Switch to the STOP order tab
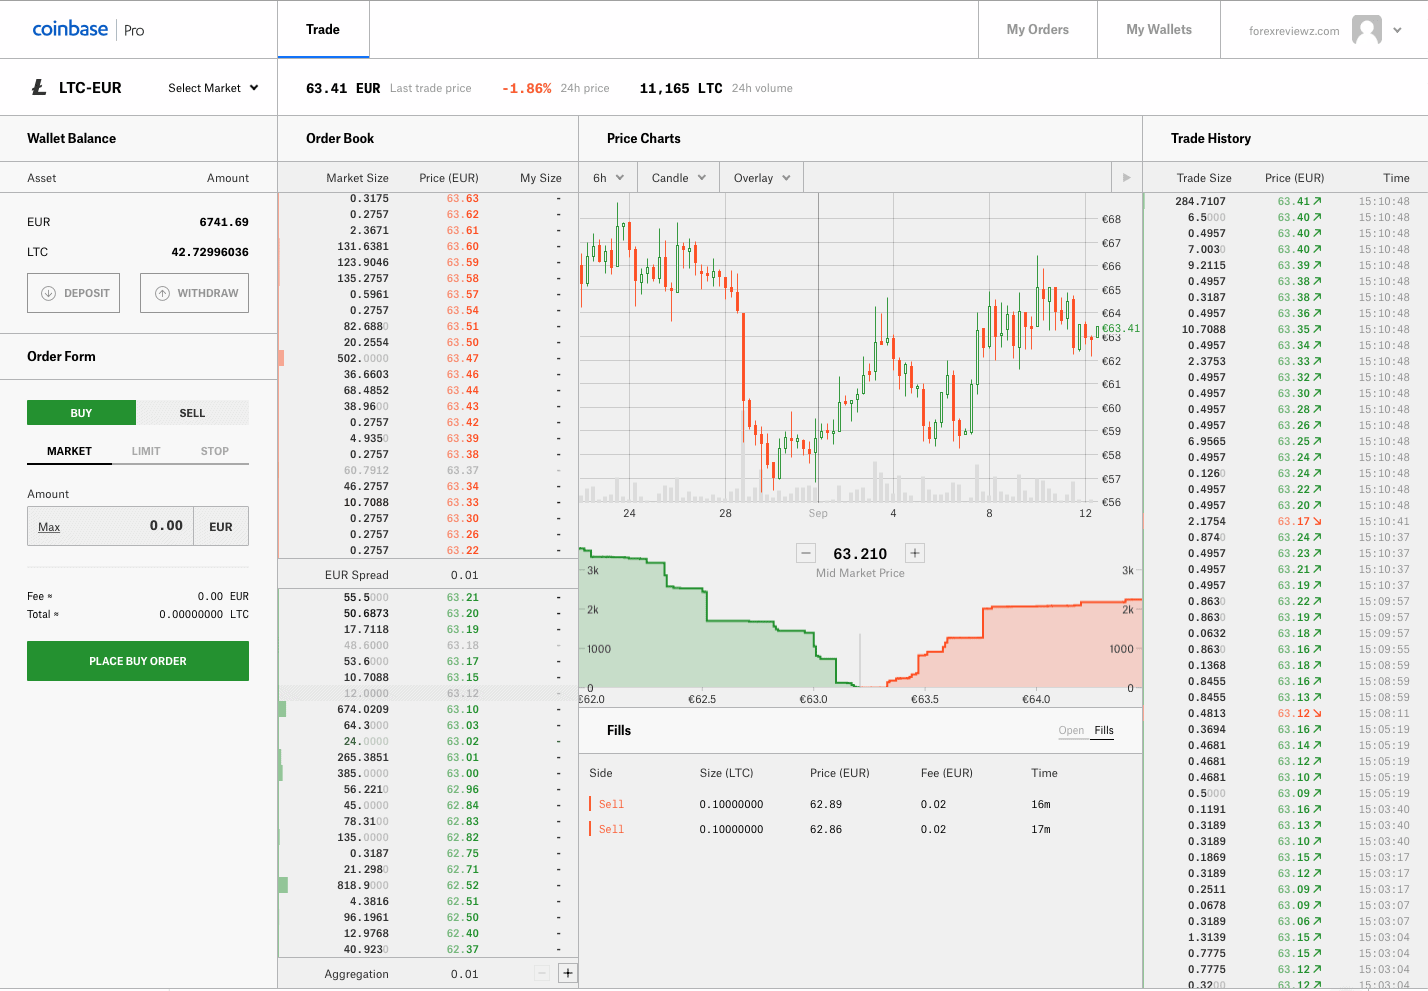 [215, 451]
